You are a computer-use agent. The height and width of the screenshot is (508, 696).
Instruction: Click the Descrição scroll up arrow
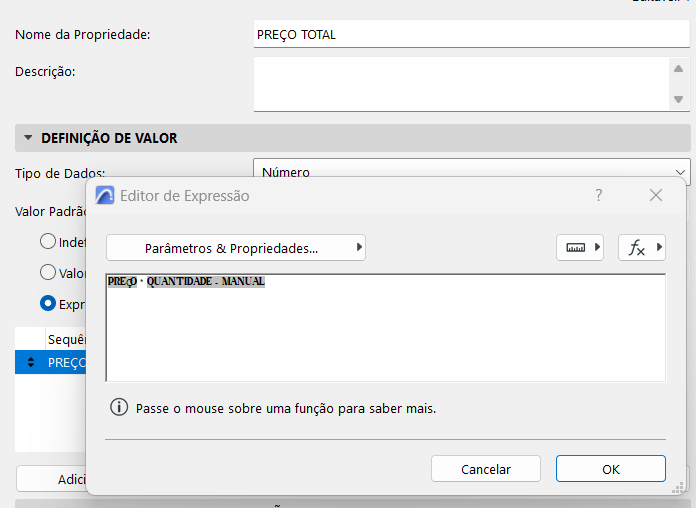click(678, 69)
